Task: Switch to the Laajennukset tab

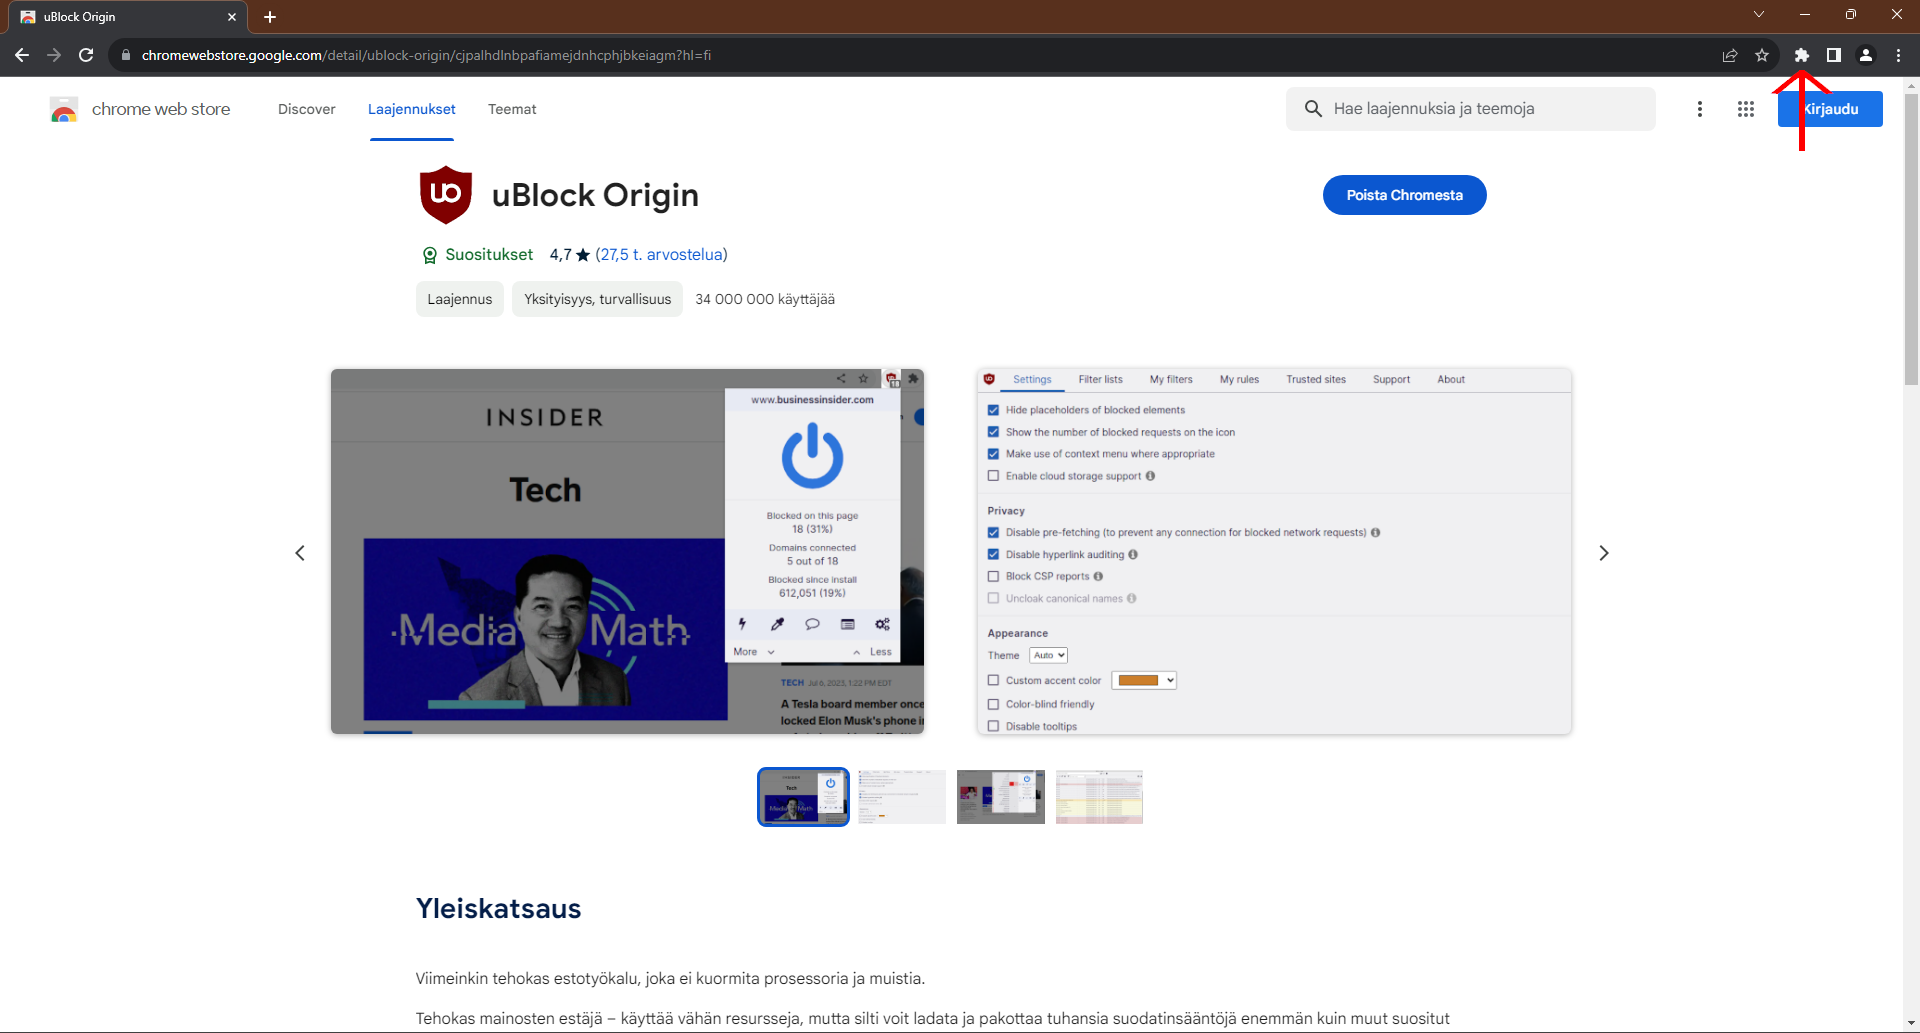Action: [412, 109]
